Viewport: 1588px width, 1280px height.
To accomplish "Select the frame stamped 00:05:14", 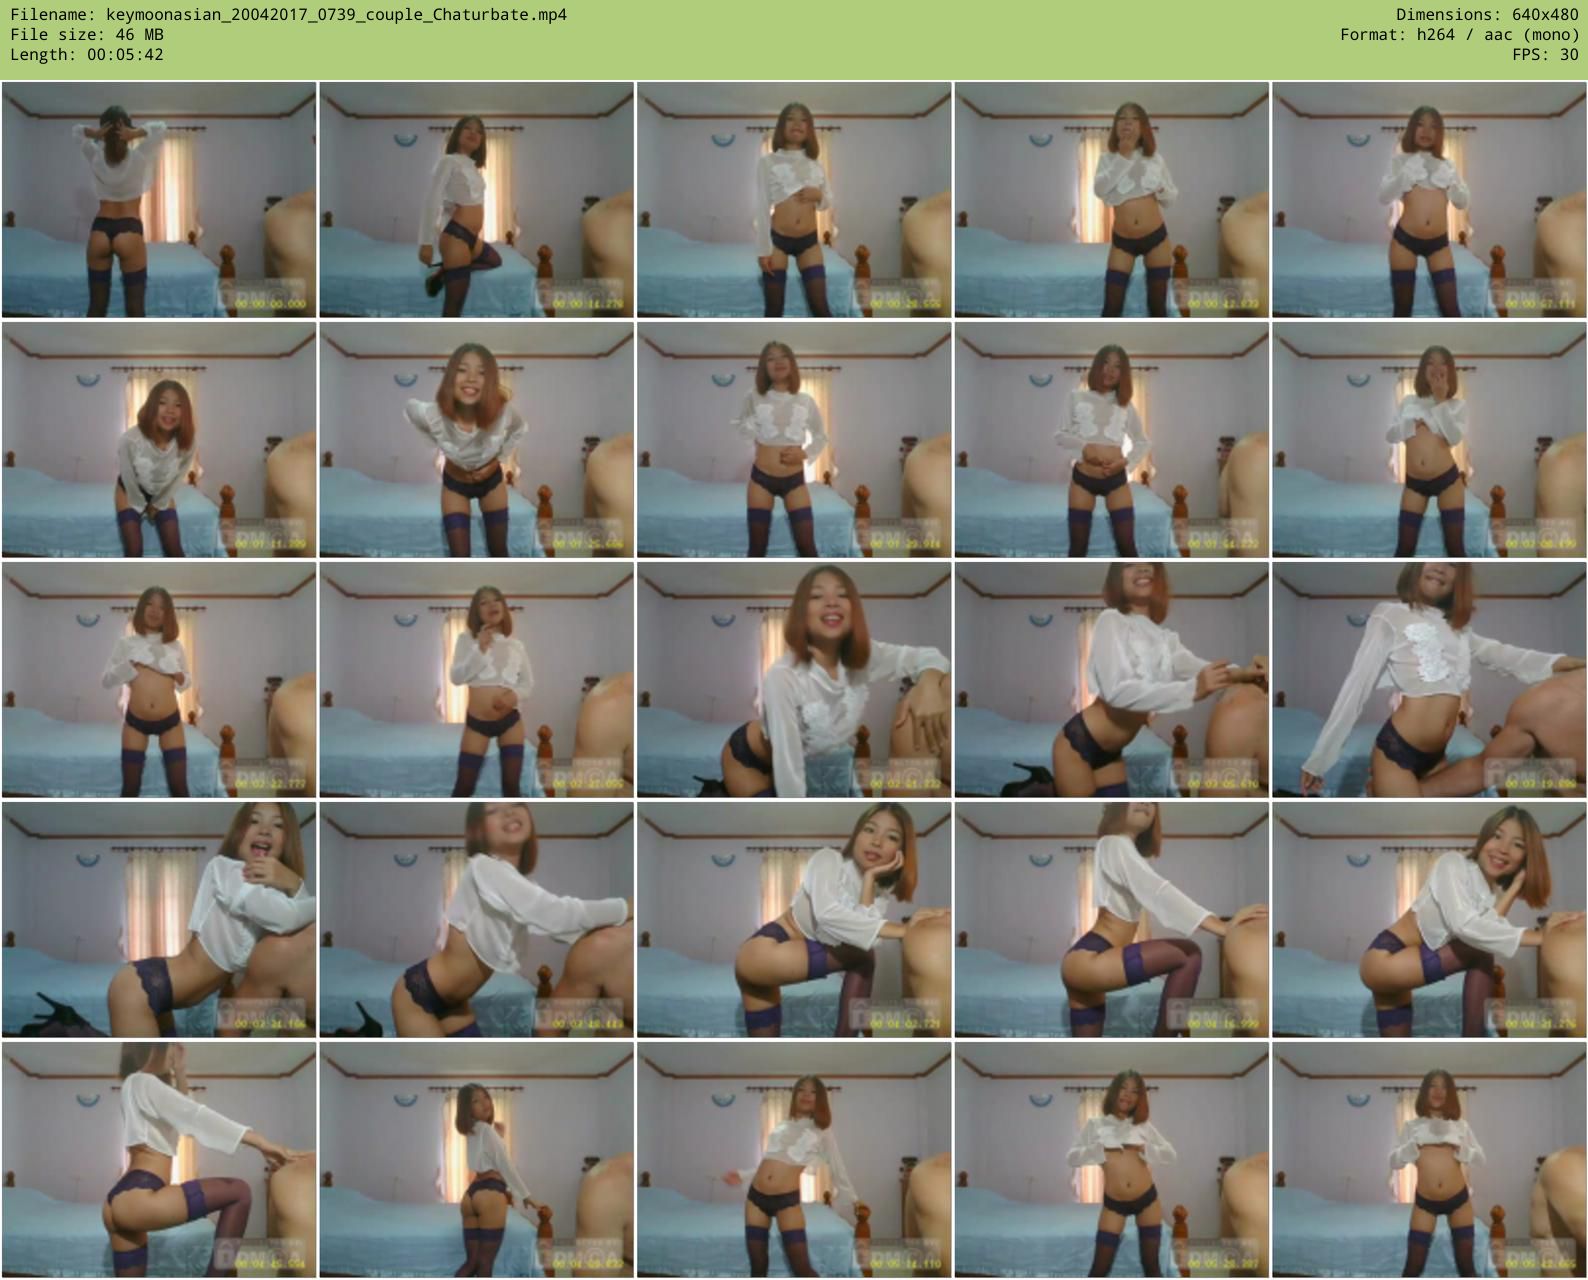I will tap(794, 1160).
